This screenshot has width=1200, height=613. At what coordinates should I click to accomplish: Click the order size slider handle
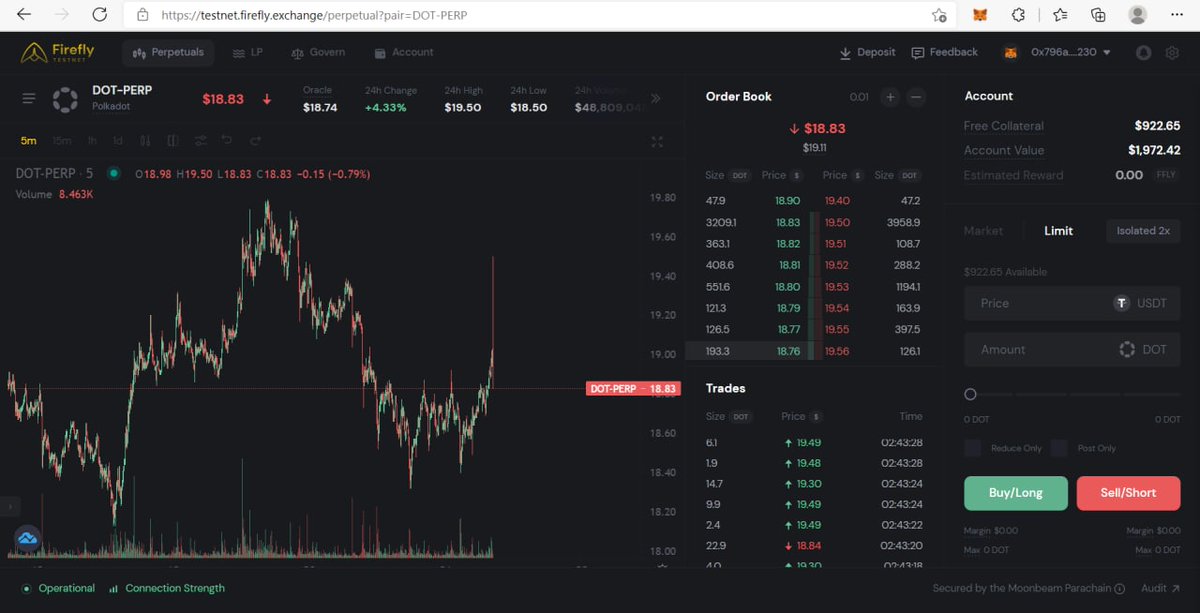pos(970,394)
